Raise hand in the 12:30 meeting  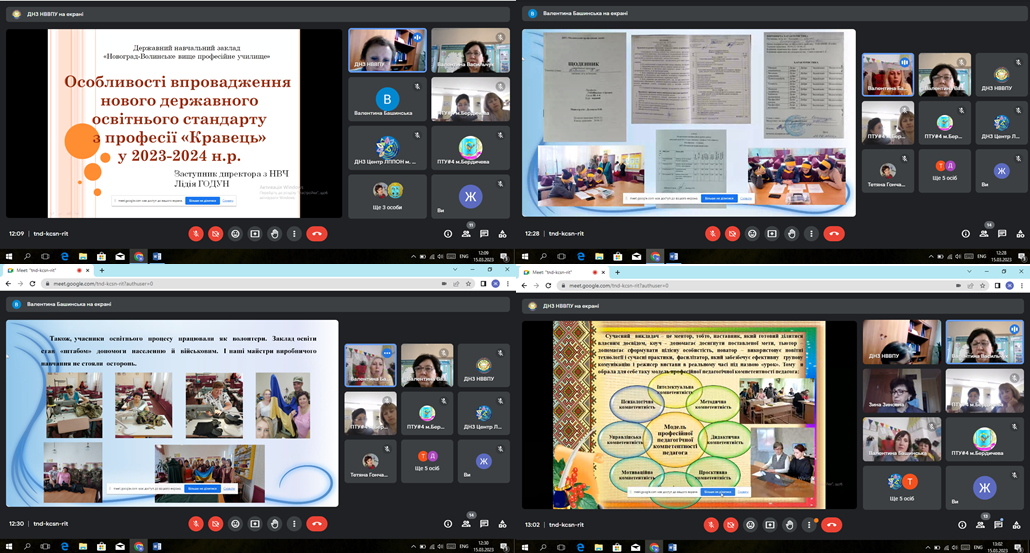click(x=274, y=523)
